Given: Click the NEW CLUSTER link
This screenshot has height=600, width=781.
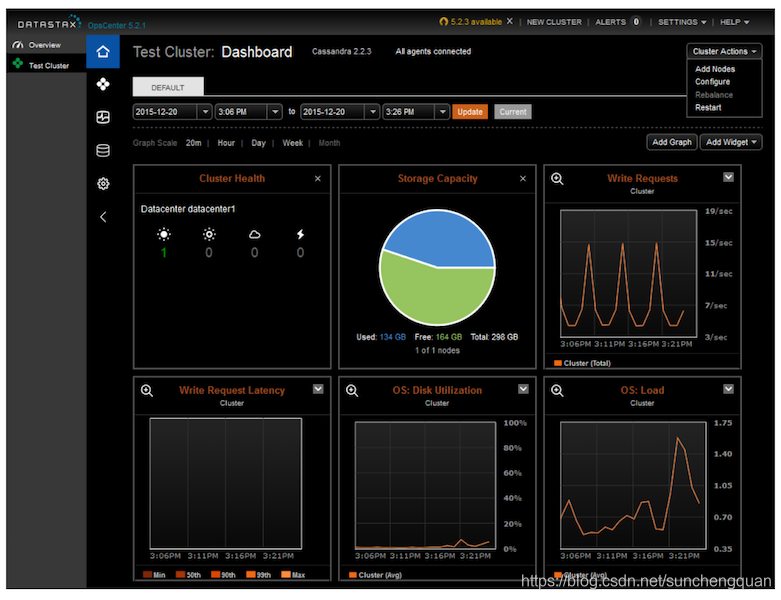Looking at the screenshot, I should [x=554, y=22].
